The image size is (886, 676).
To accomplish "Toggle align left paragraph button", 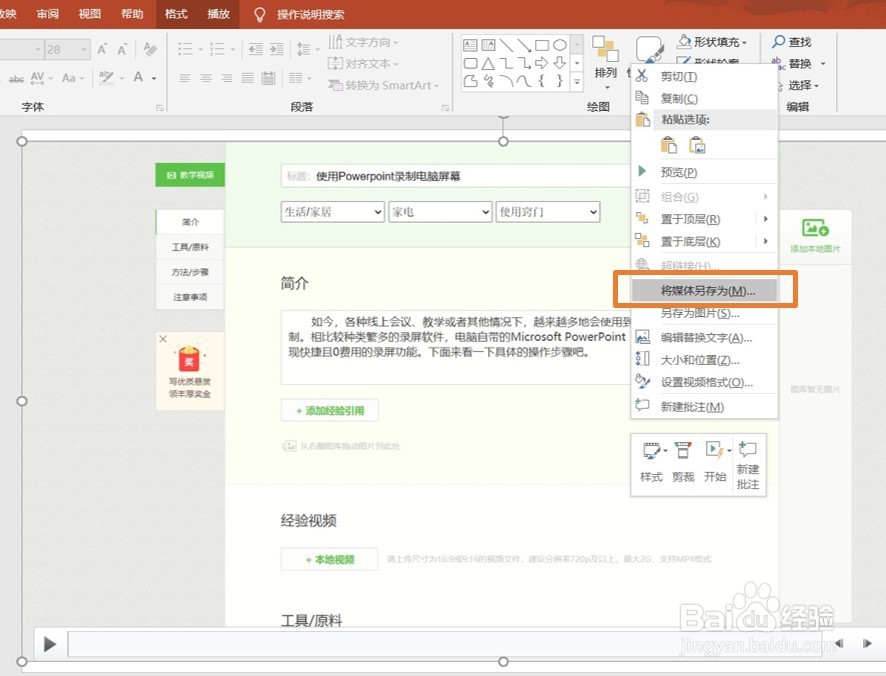I will point(185,78).
